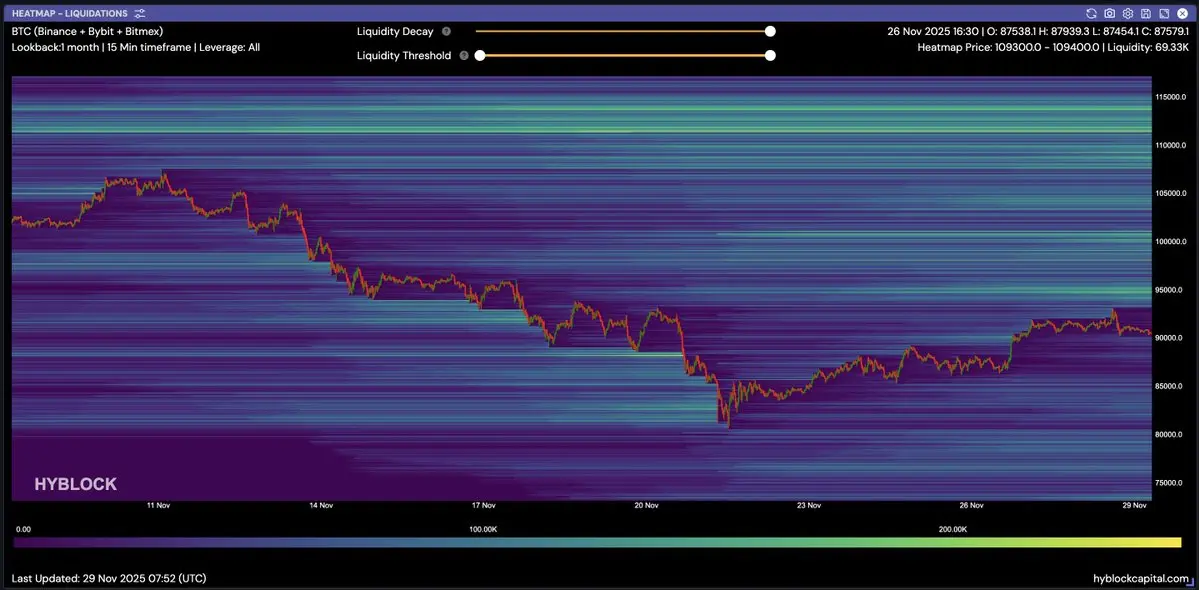Expand the widget with the fullscreen icon

[1164, 14]
